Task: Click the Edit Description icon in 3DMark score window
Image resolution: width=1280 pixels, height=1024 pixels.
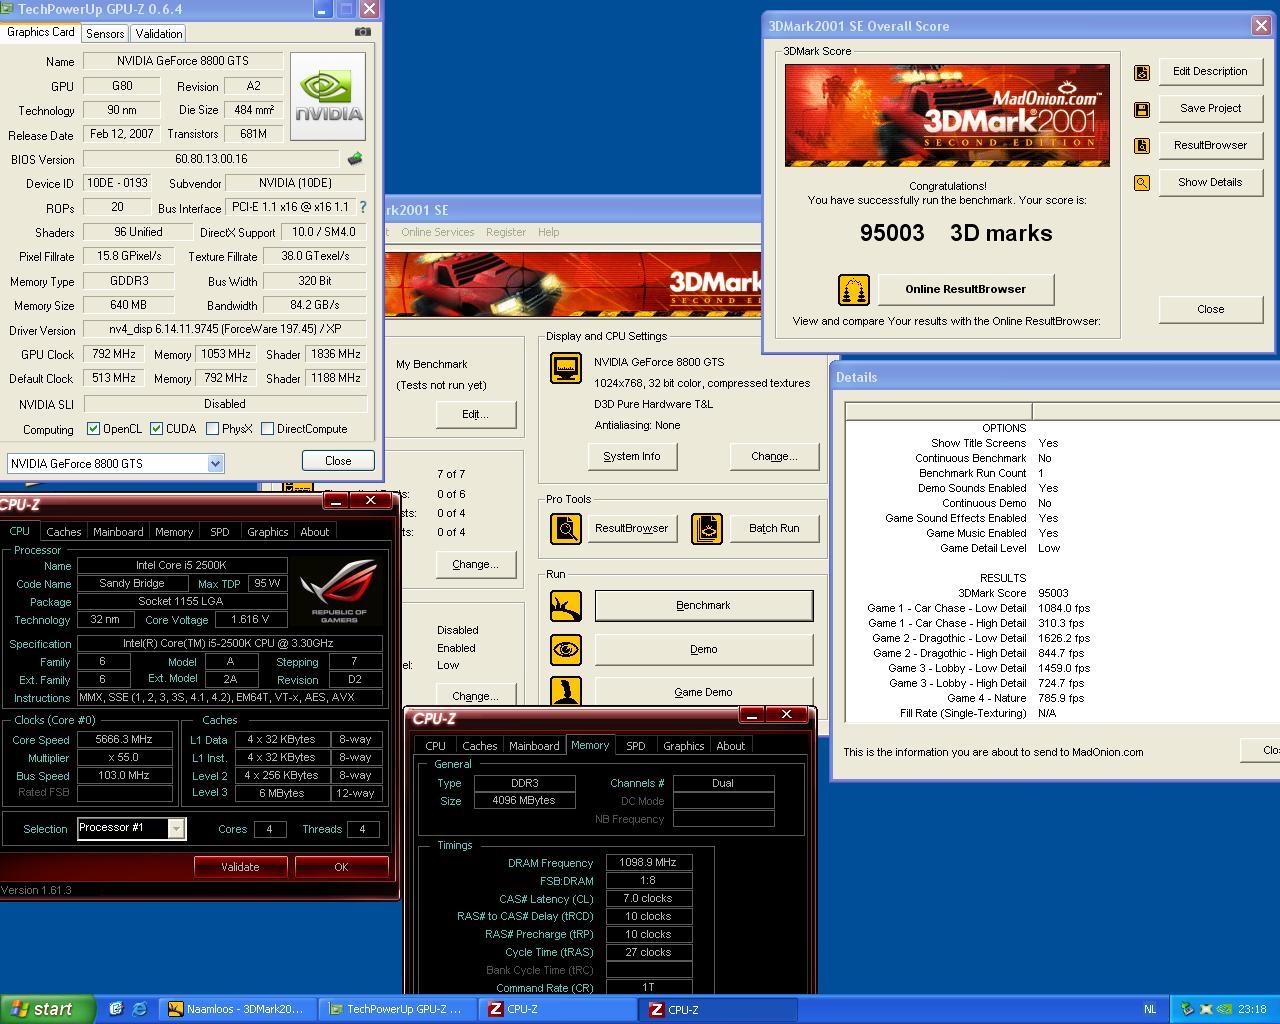Action: coord(1141,72)
